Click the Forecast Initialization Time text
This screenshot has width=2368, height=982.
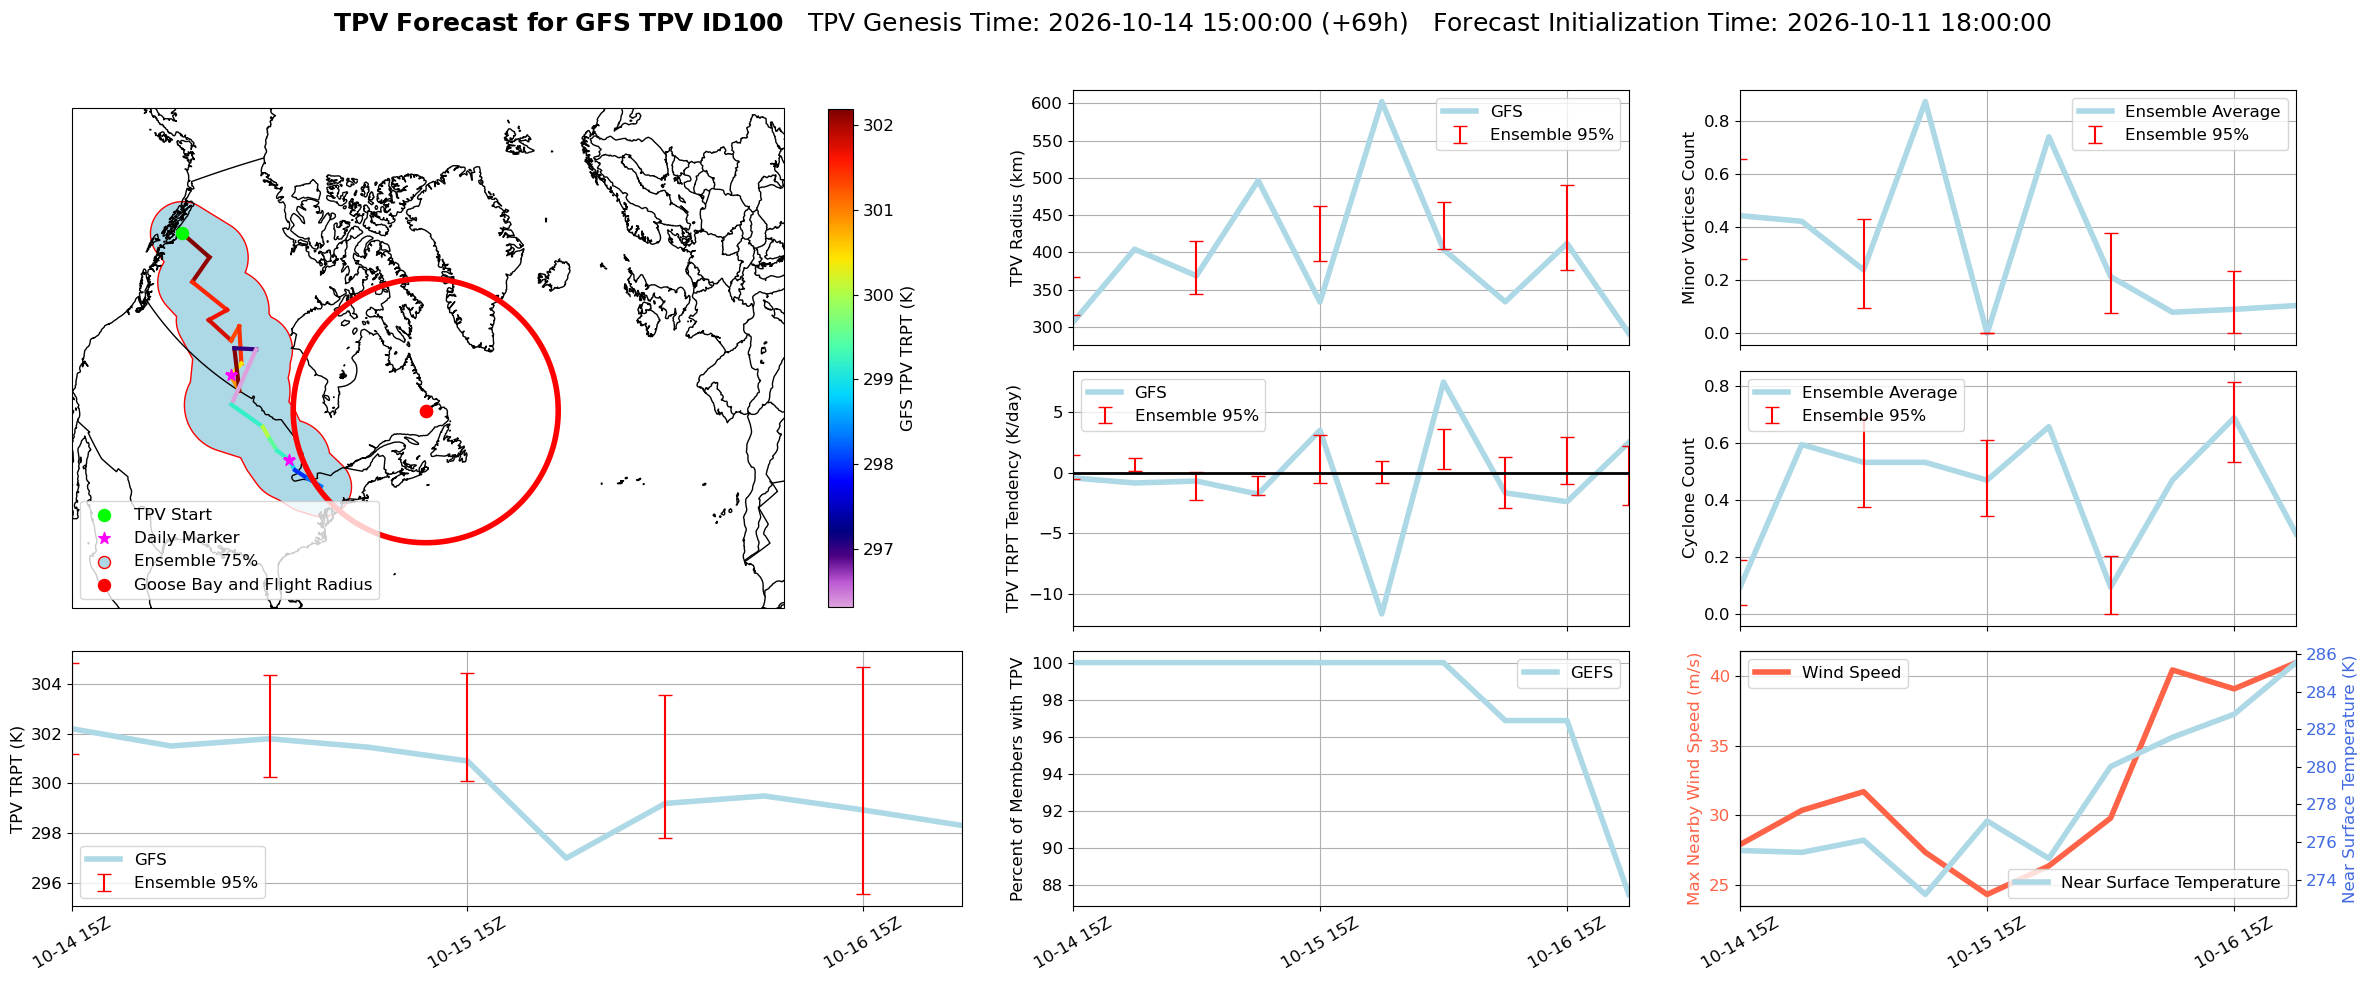[x=1742, y=23]
